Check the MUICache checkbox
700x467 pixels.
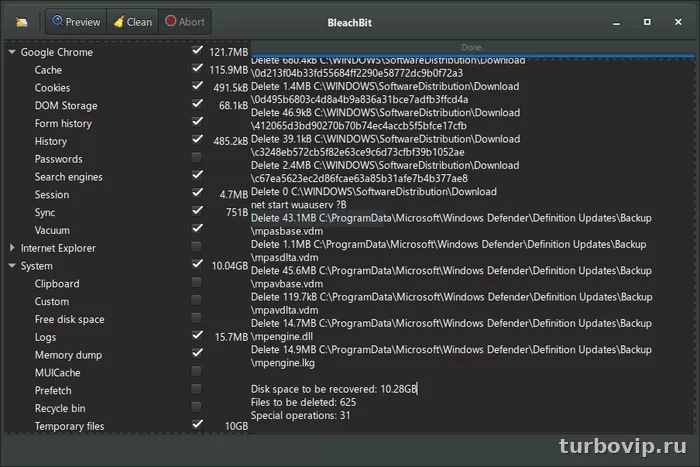pyautogui.click(x=196, y=371)
